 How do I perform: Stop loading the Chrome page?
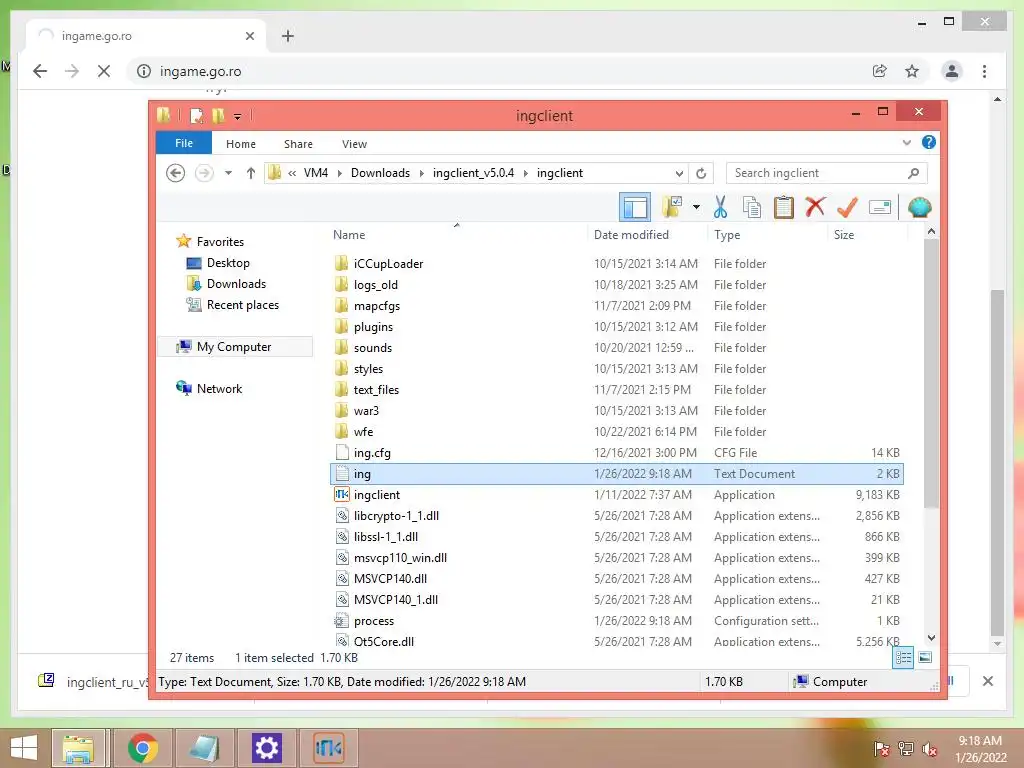pyautogui.click(x=104, y=71)
